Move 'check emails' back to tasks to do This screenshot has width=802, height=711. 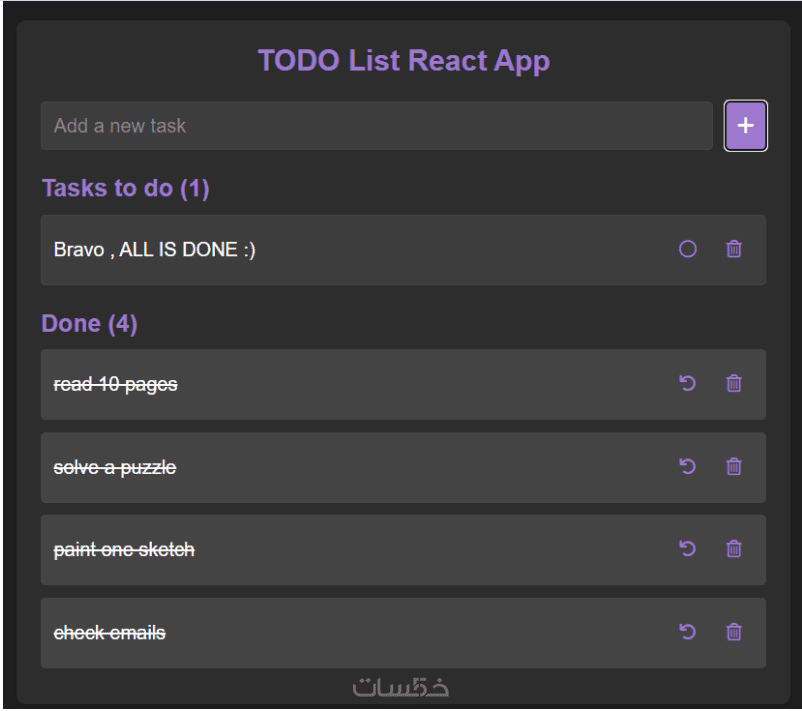pyautogui.click(x=687, y=632)
